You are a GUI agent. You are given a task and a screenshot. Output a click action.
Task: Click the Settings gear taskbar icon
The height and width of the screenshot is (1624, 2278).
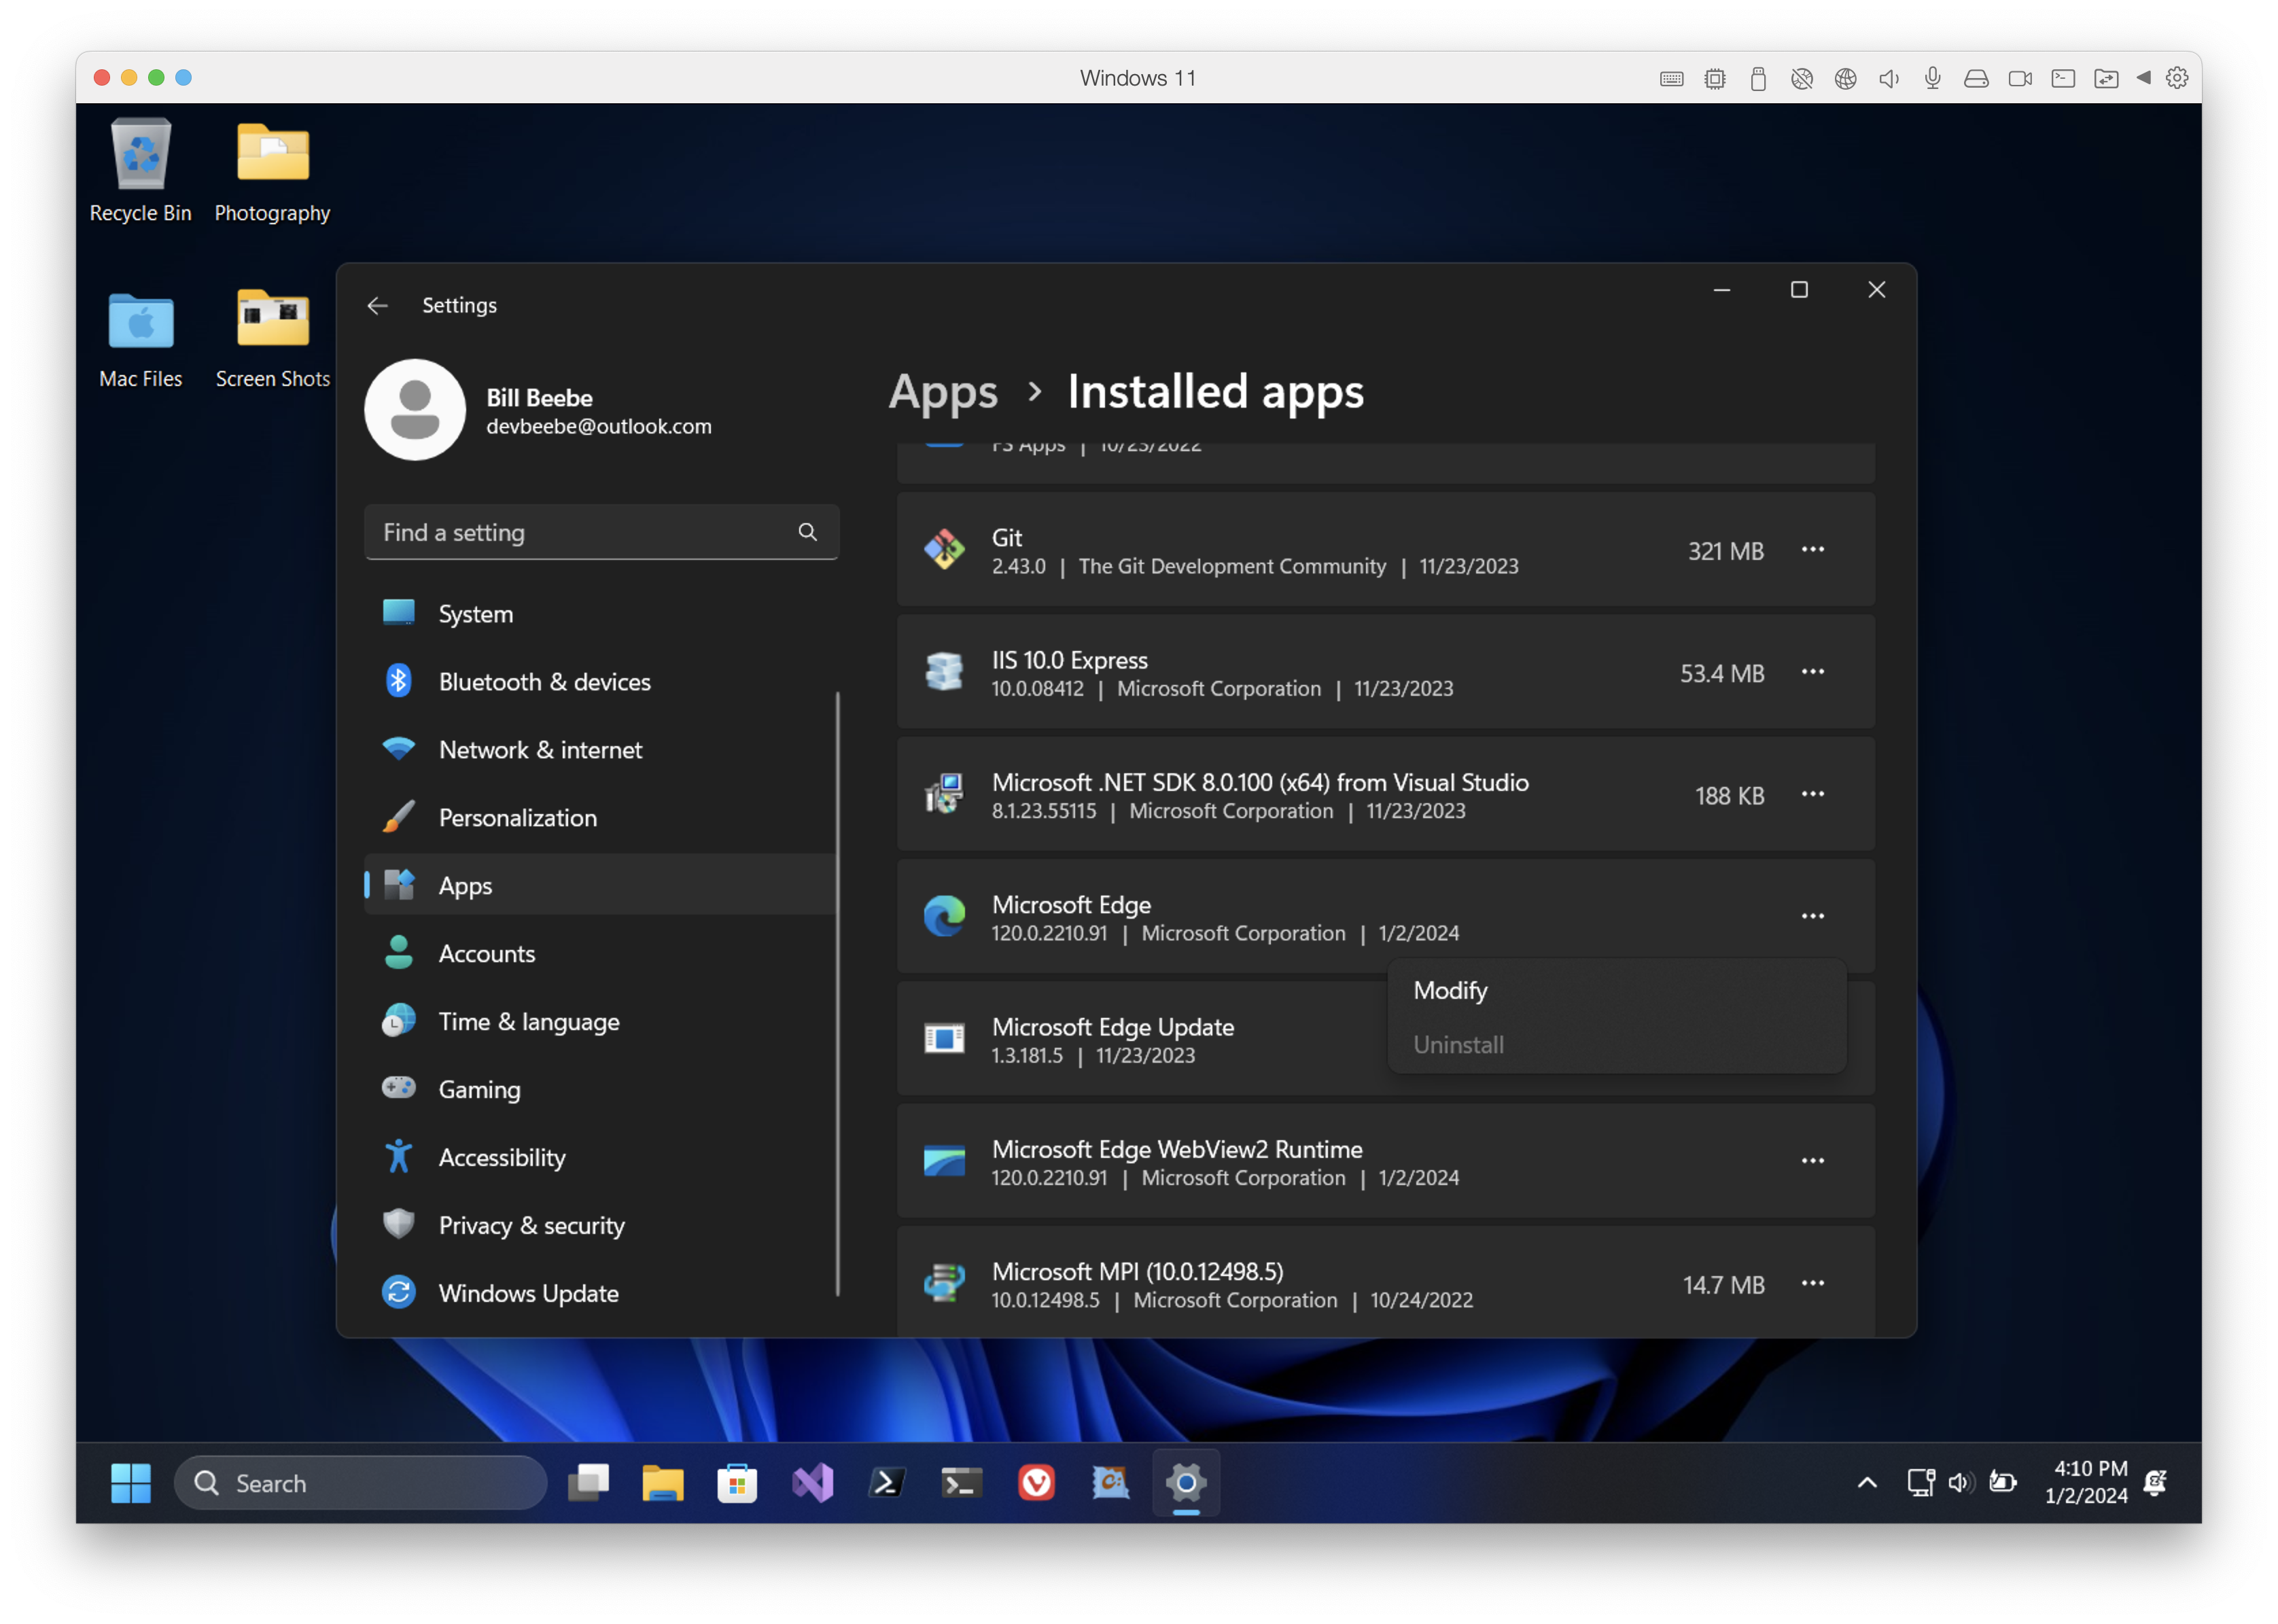pyautogui.click(x=1186, y=1484)
